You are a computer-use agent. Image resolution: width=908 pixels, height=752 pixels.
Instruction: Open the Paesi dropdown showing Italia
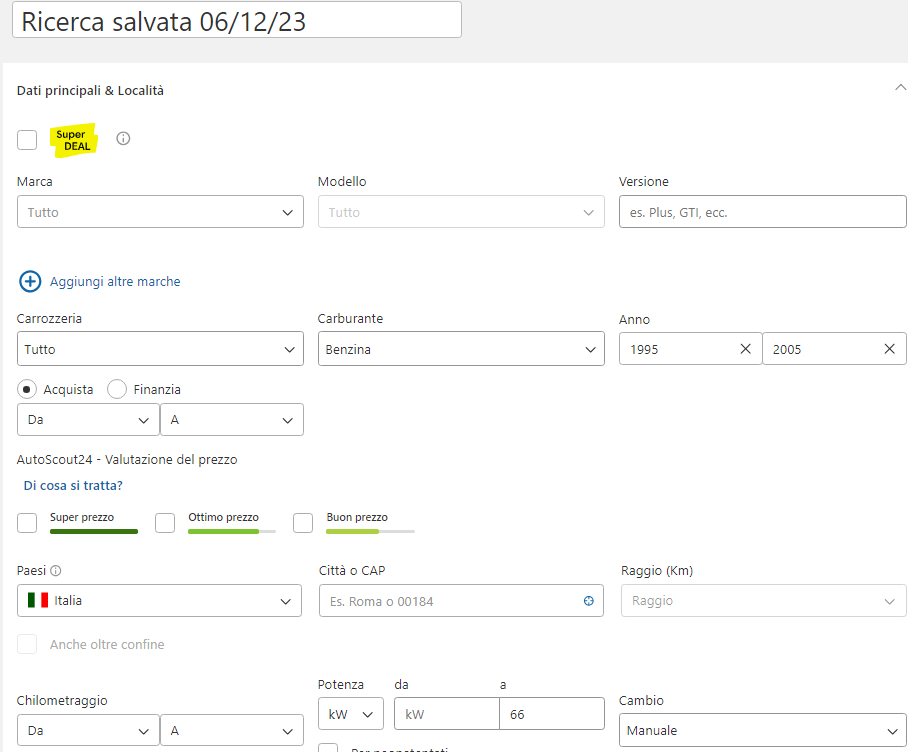coord(160,601)
